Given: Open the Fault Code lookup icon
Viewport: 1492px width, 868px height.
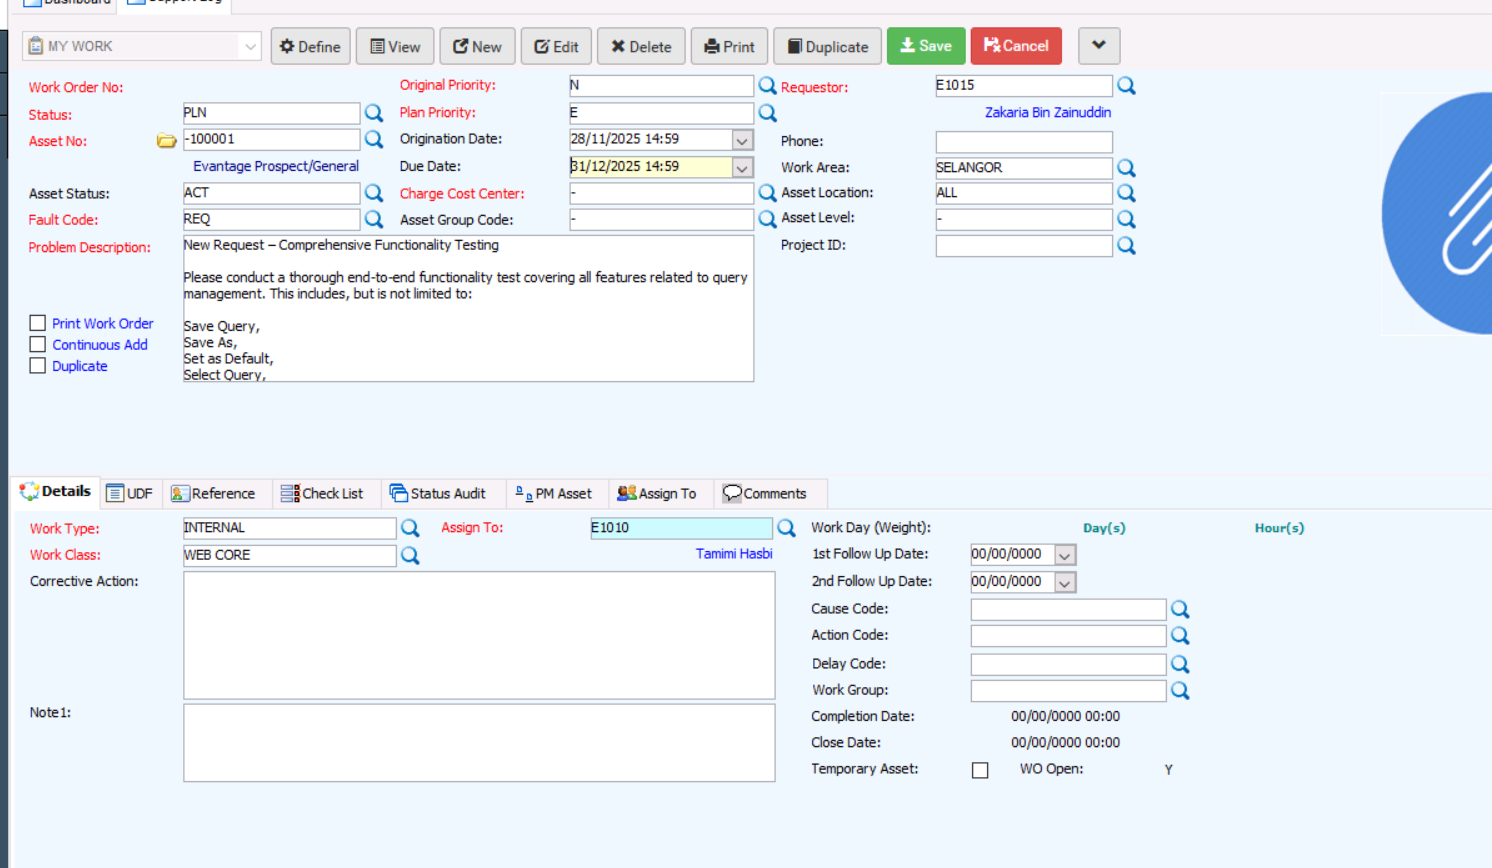Looking at the screenshot, I should (374, 219).
